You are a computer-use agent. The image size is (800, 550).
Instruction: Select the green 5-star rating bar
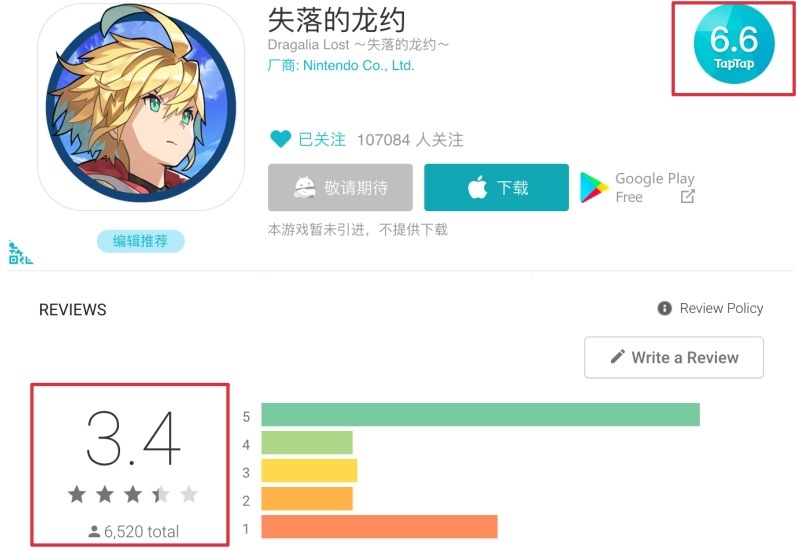(x=480, y=414)
